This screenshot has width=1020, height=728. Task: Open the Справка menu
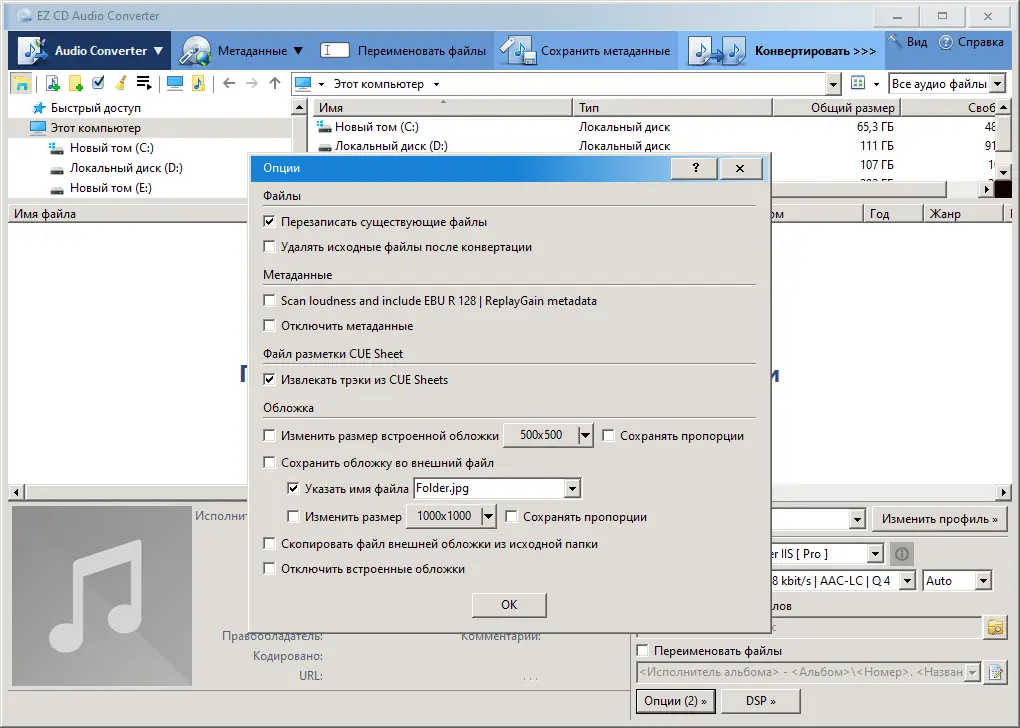click(972, 42)
